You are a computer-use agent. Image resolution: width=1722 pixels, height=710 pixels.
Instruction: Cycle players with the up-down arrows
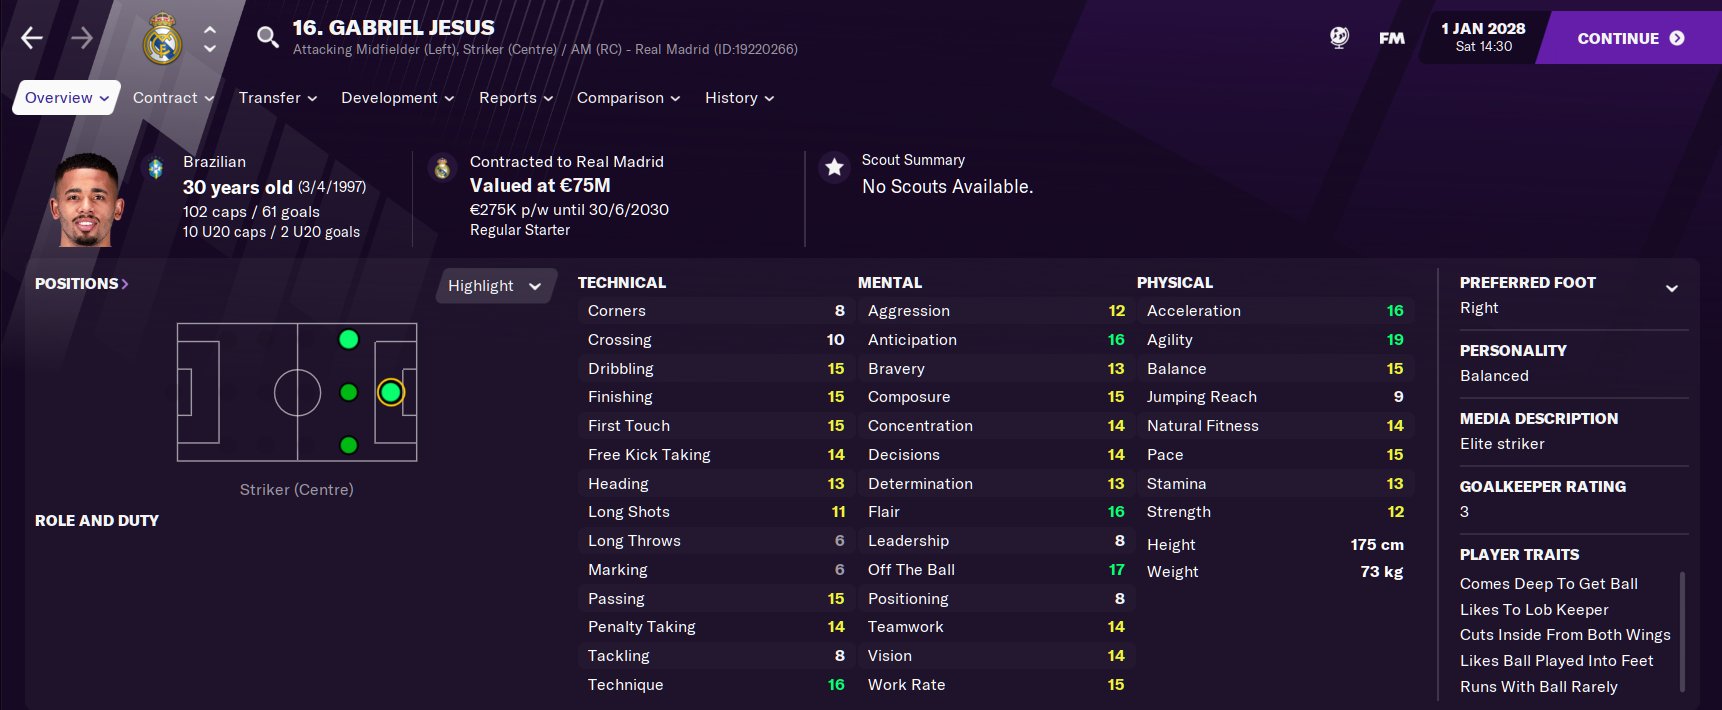click(x=210, y=39)
